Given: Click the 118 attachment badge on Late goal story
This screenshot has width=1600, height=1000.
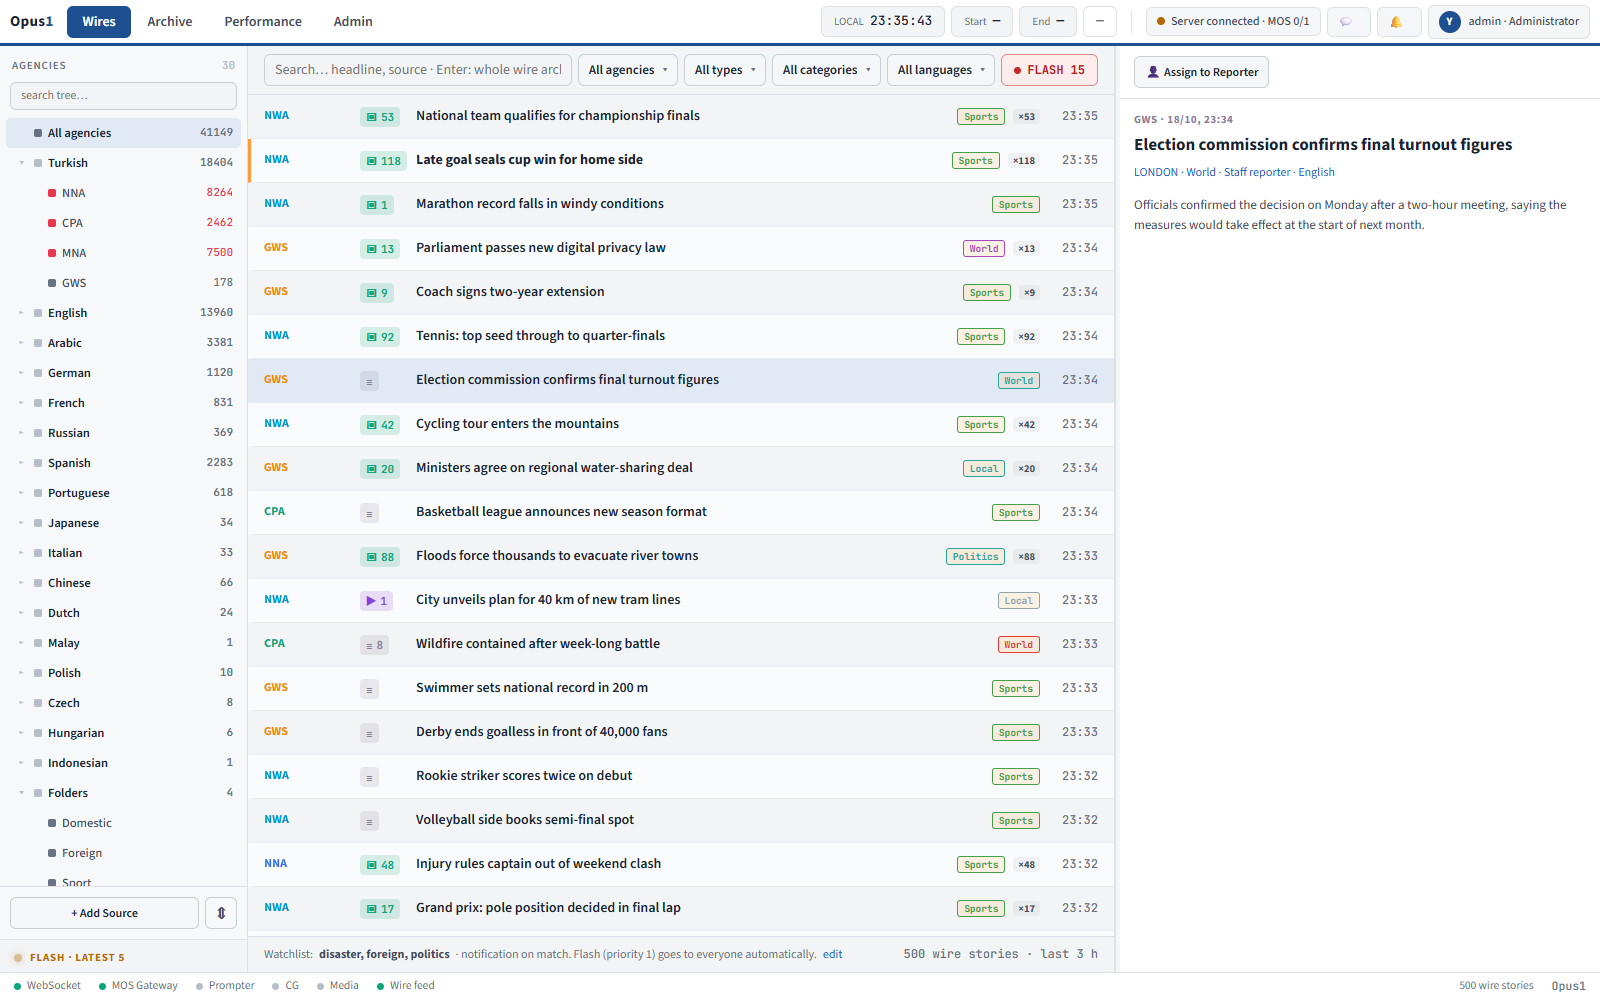Looking at the screenshot, I should (383, 161).
